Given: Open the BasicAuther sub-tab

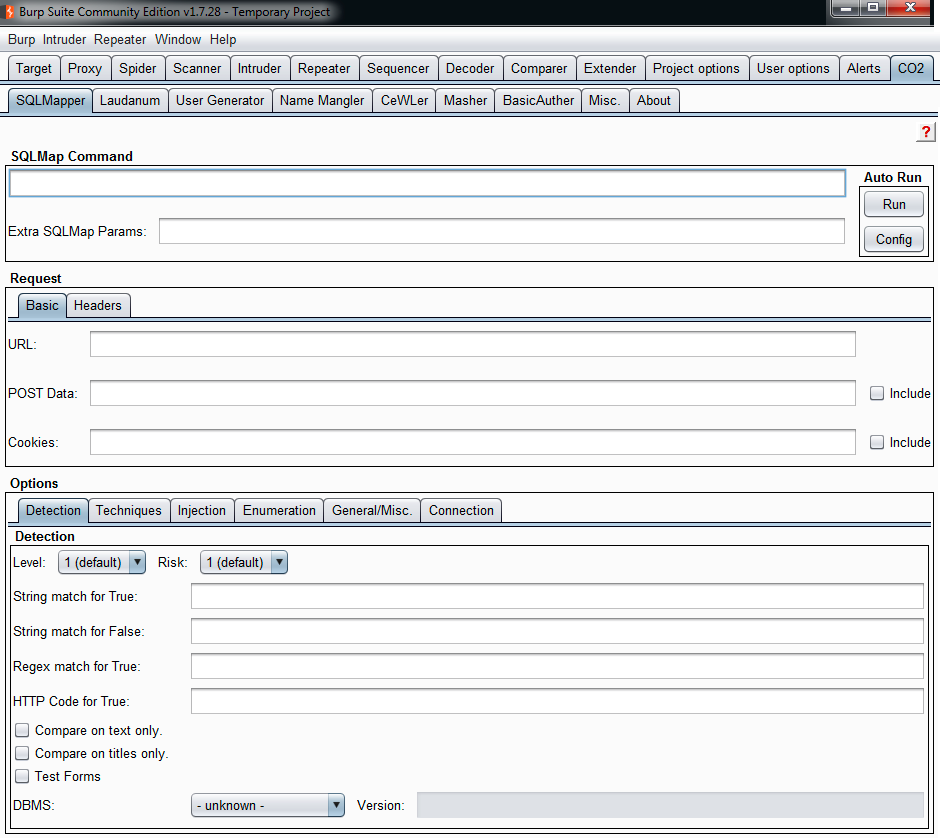Looking at the screenshot, I should pos(538,101).
